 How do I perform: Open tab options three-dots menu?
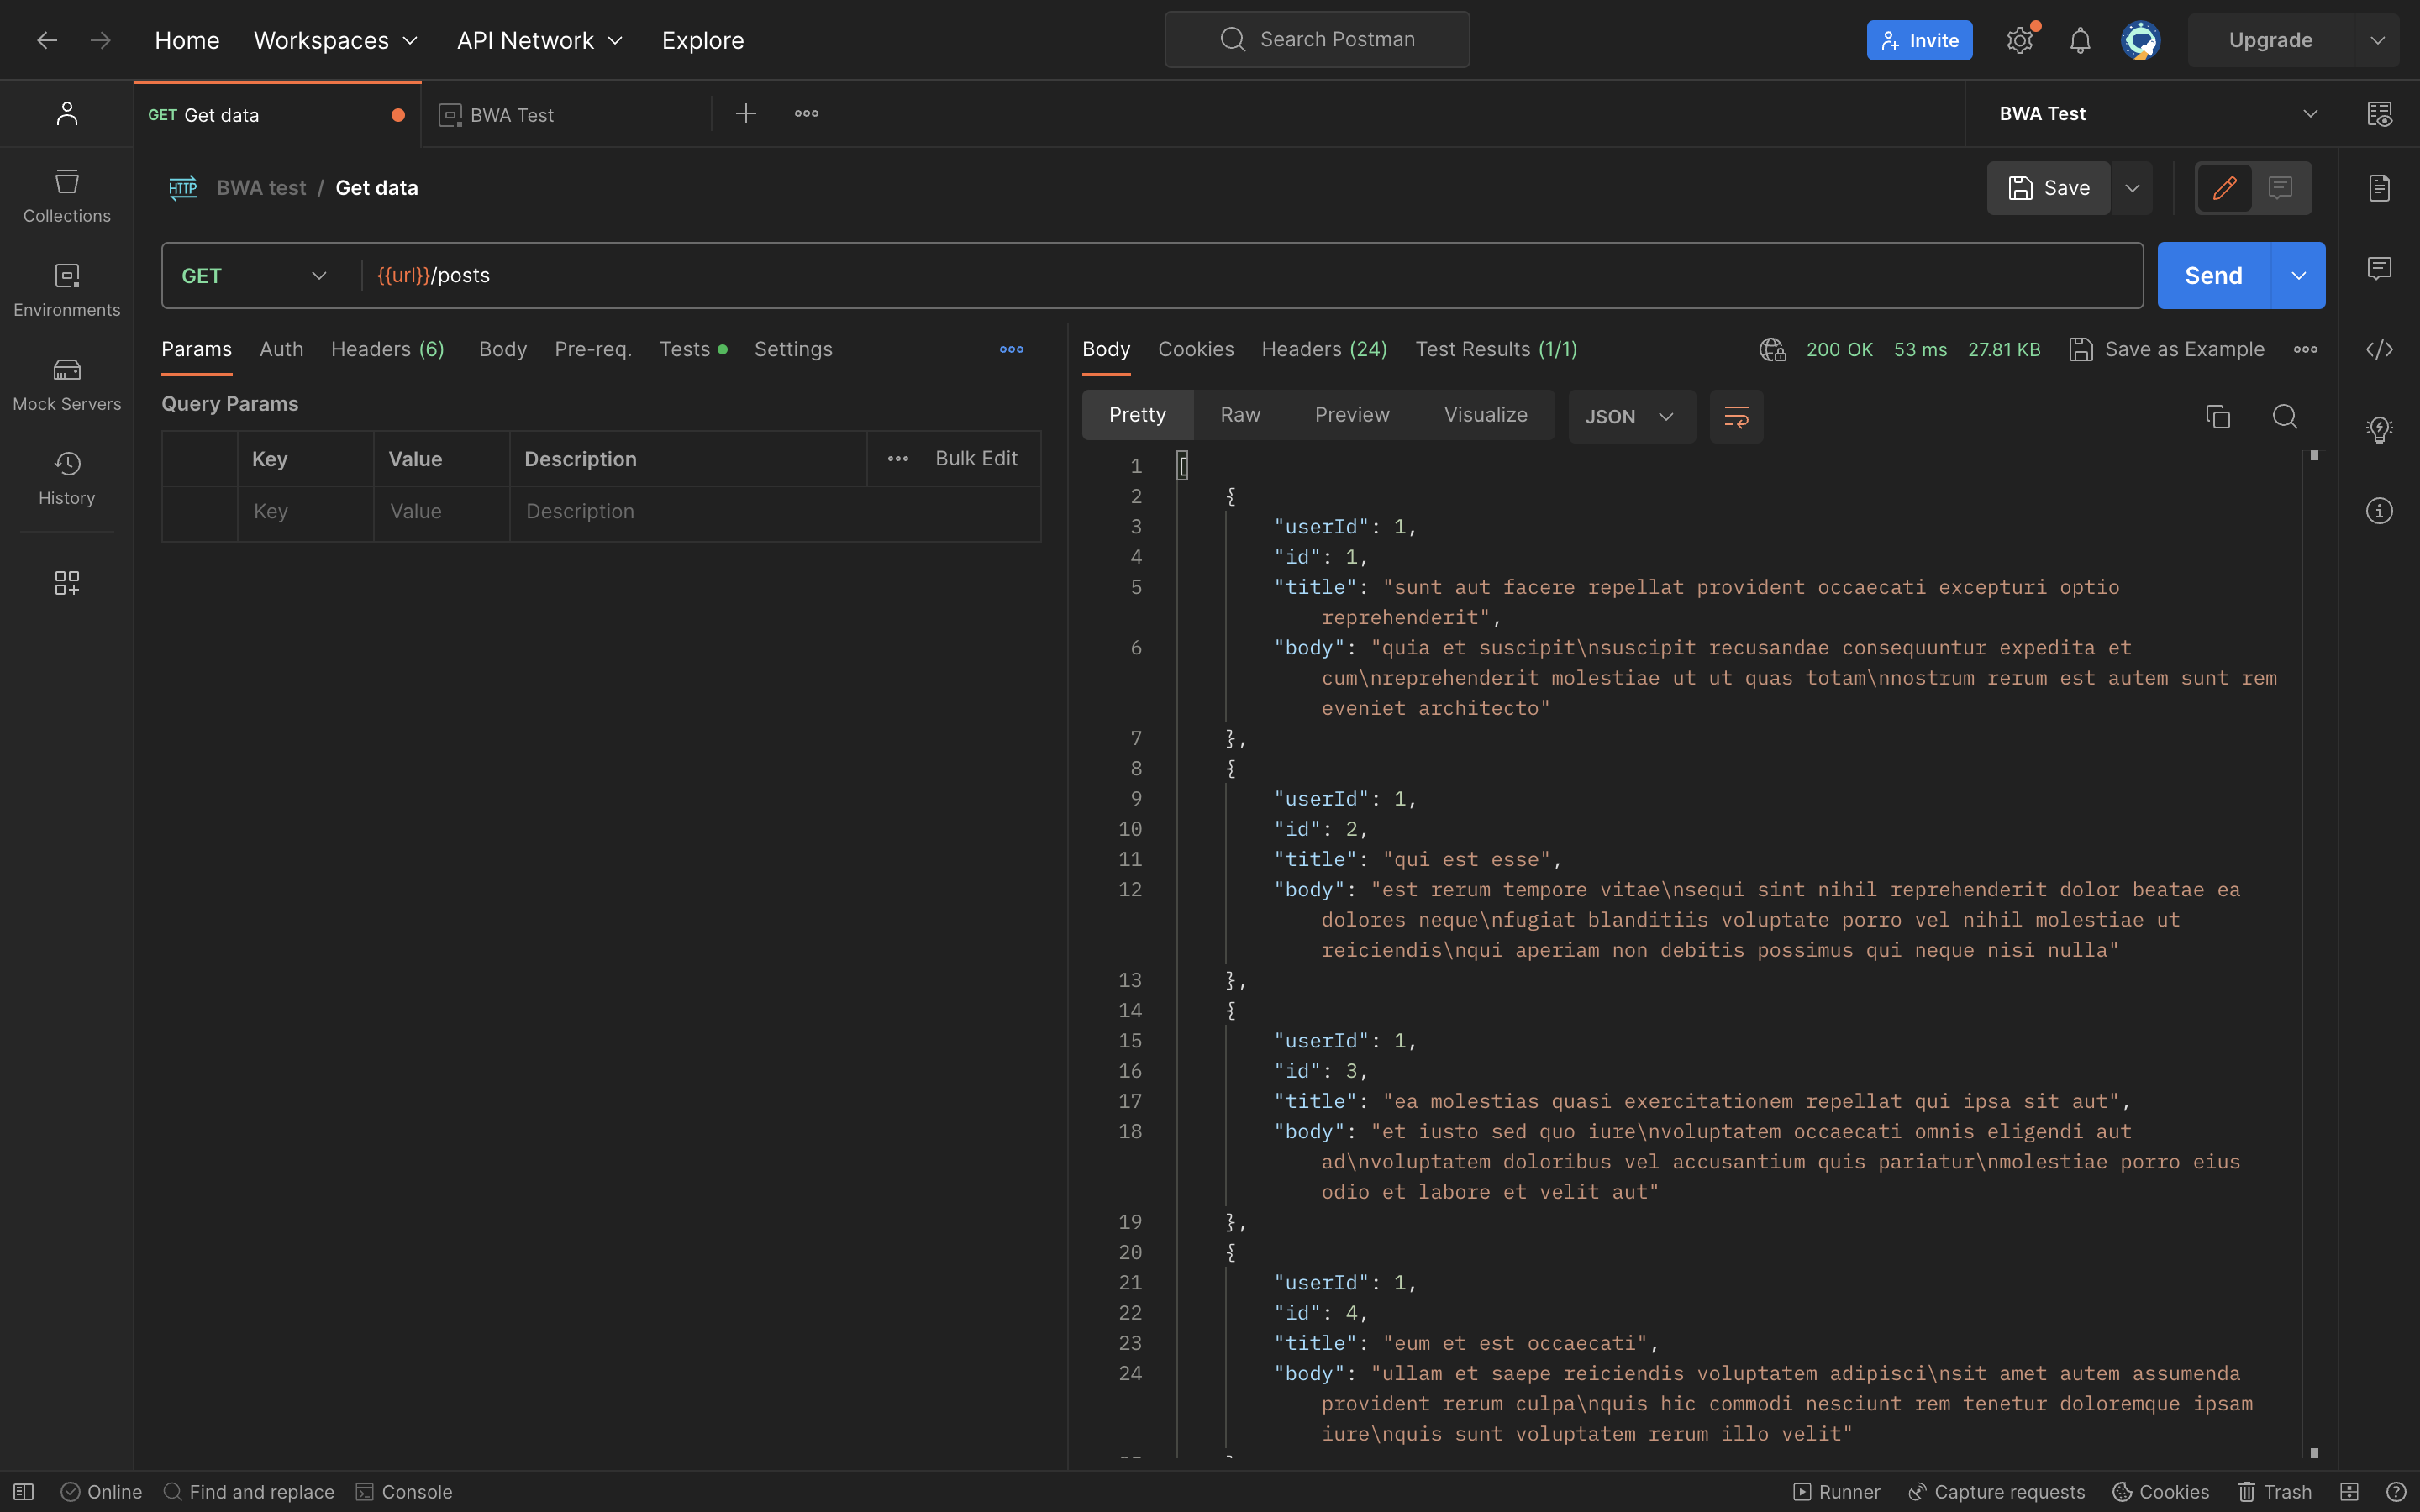point(806,113)
